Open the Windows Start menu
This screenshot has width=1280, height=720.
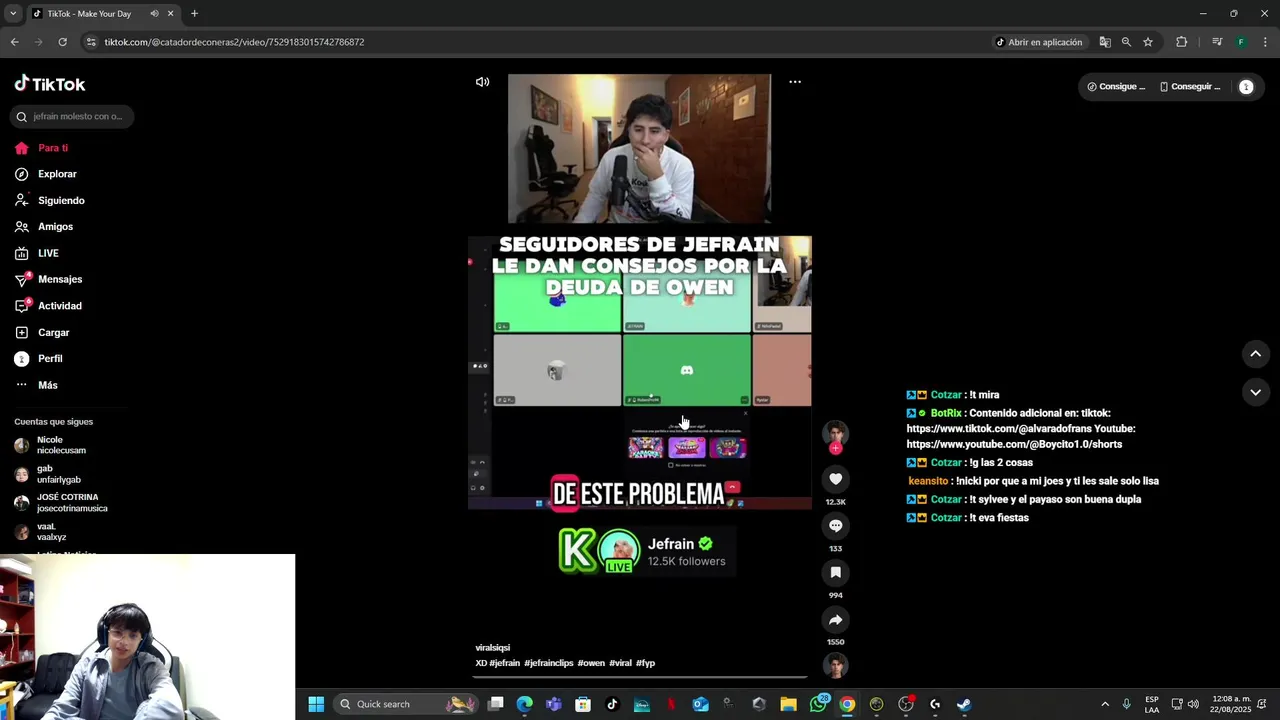point(316,704)
